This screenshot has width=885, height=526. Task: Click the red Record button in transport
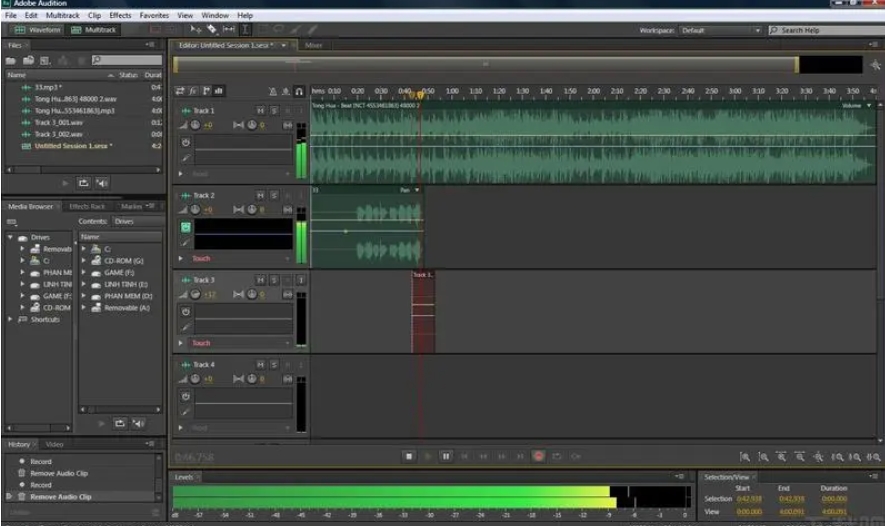tap(538, 456)
